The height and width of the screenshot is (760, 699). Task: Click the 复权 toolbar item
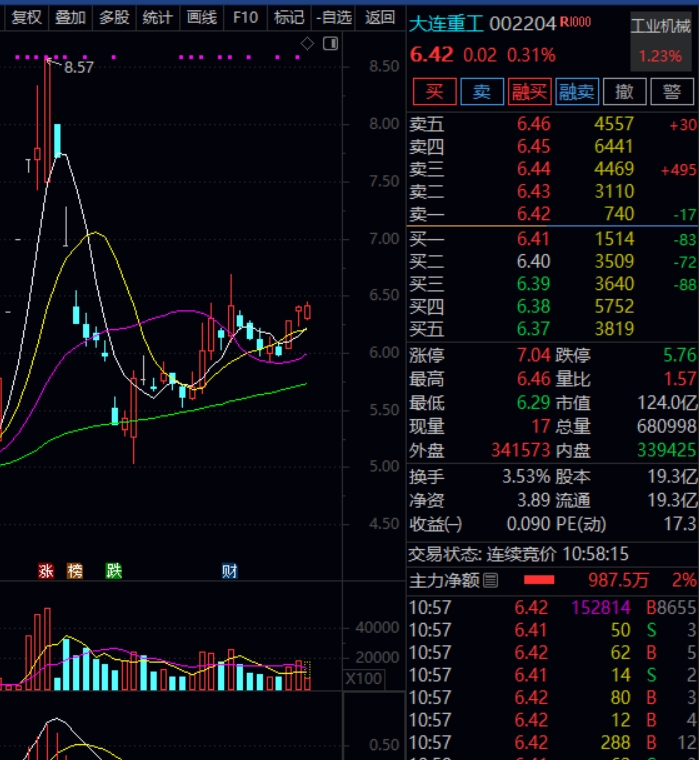pyautogui.click(x=26, y=18)
